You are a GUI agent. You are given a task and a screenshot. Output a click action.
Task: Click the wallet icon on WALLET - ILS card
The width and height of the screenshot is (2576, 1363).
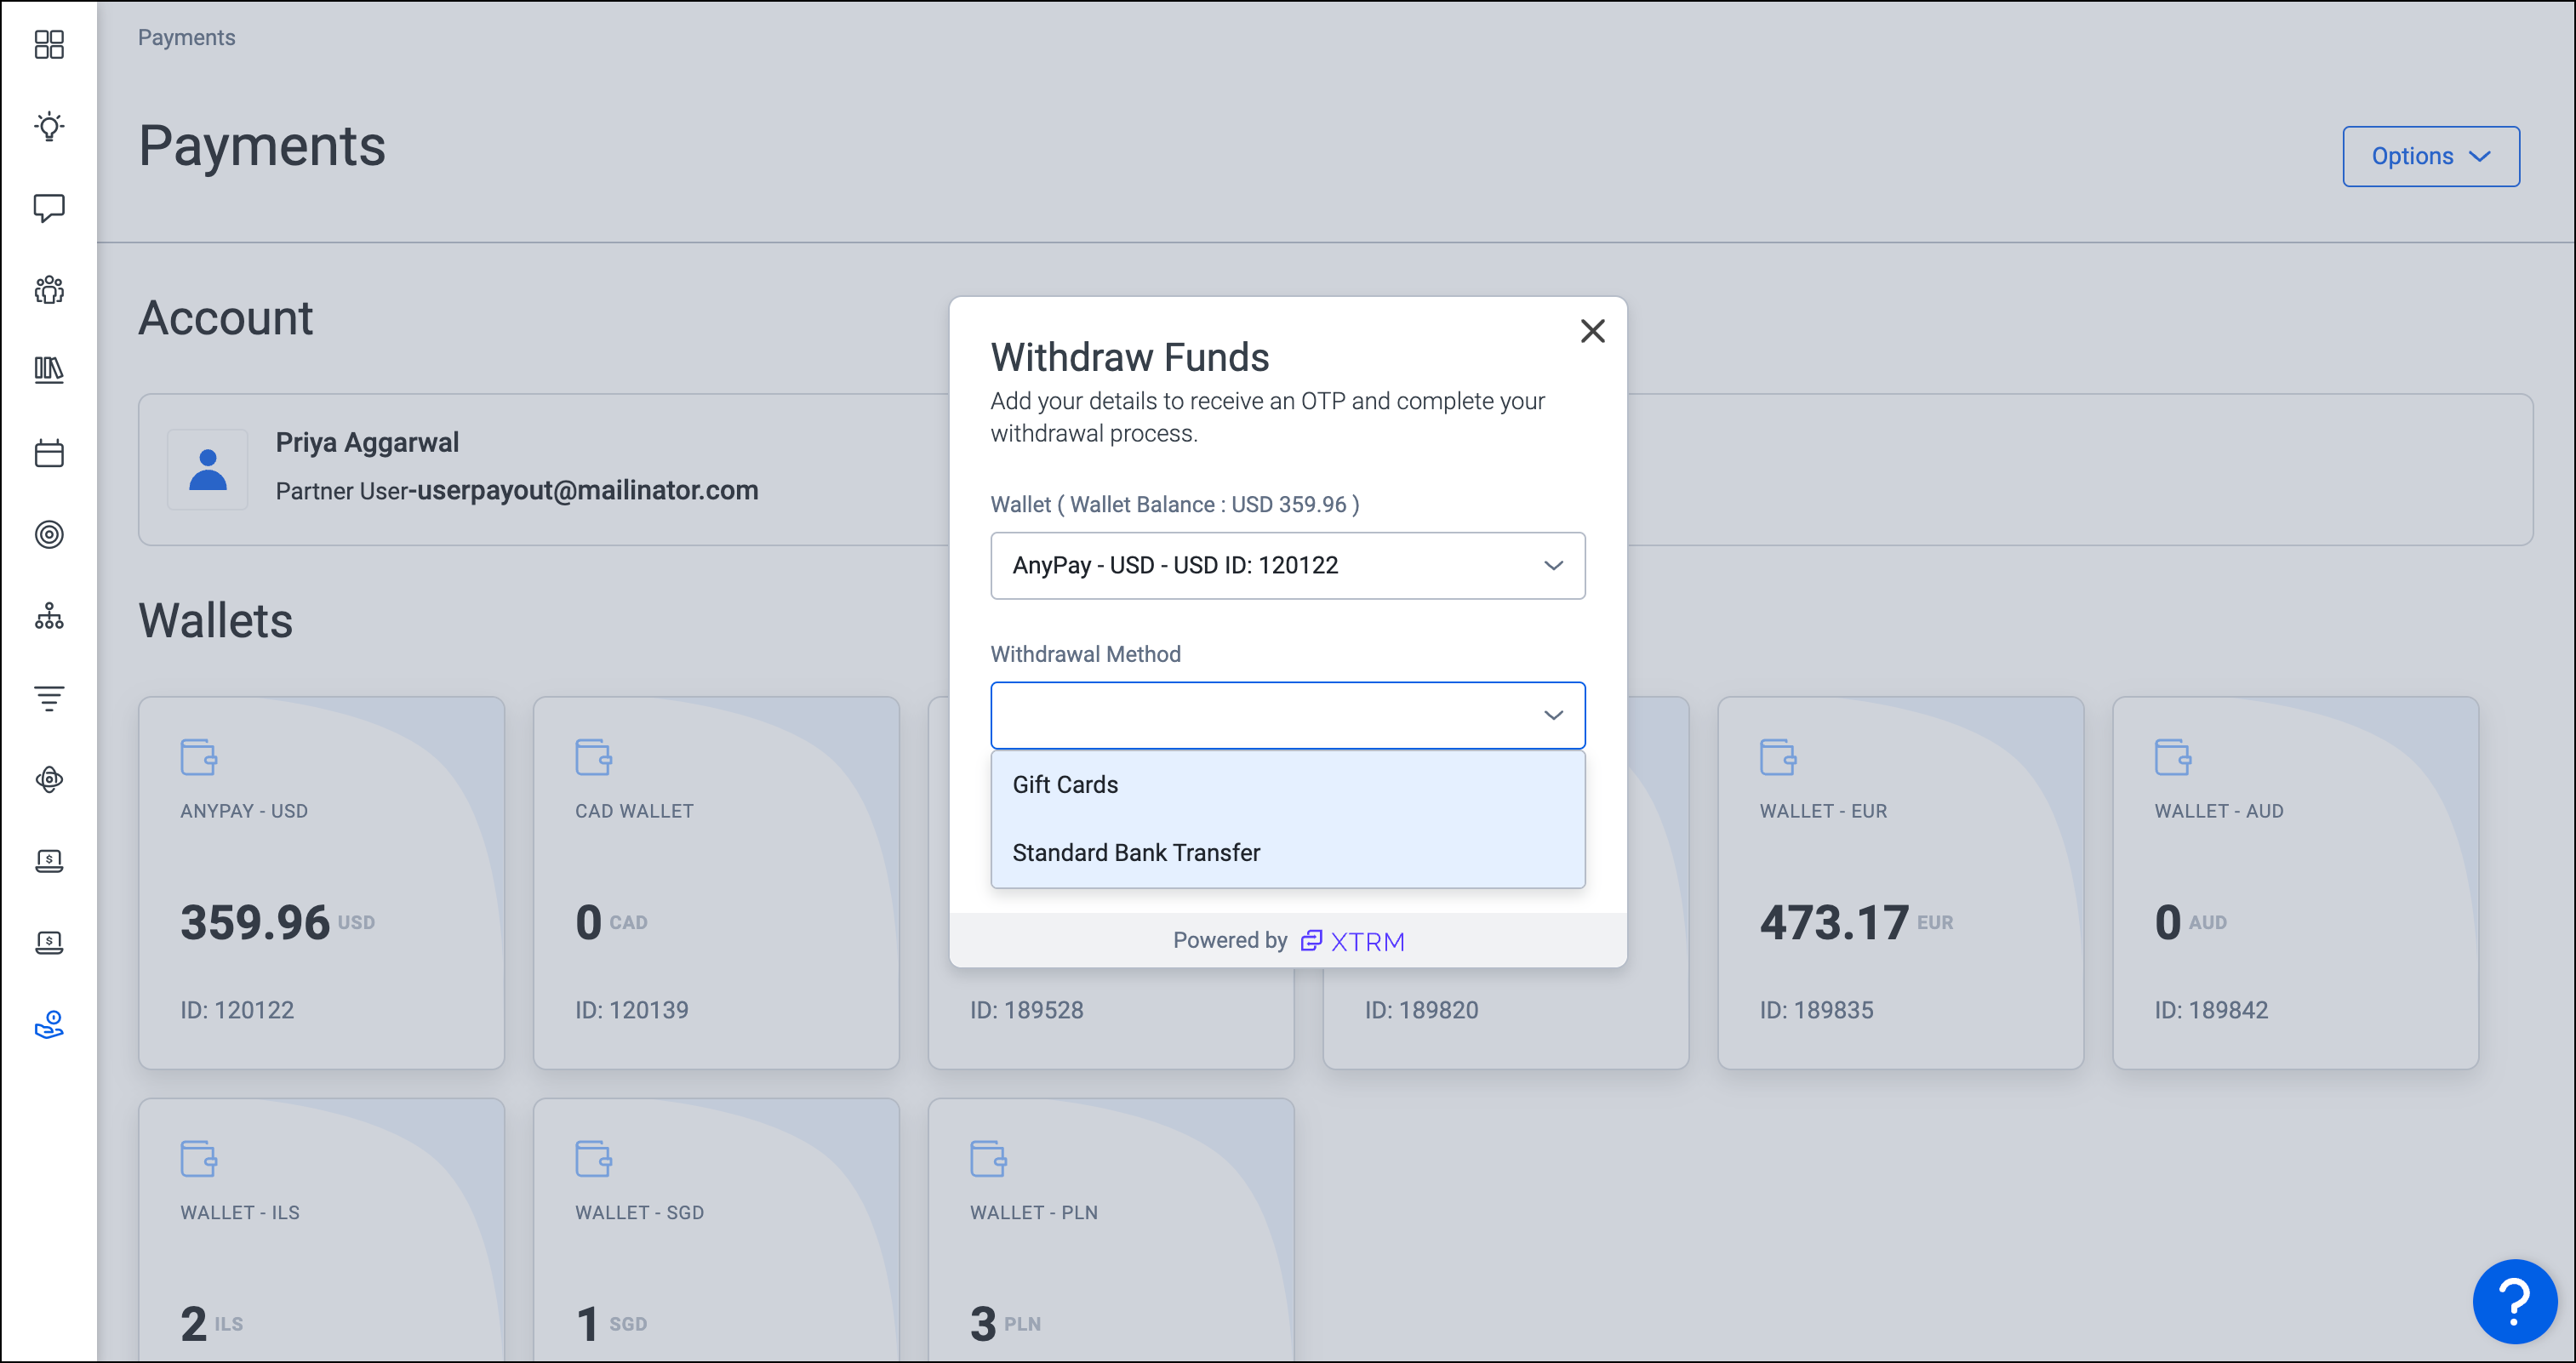tap(198, 1159)
